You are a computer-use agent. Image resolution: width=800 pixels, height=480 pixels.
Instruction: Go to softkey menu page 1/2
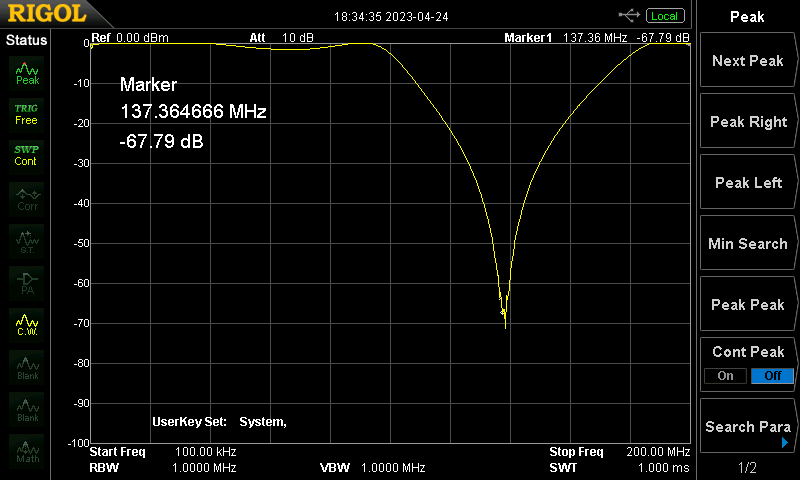[x=747, y=468]
